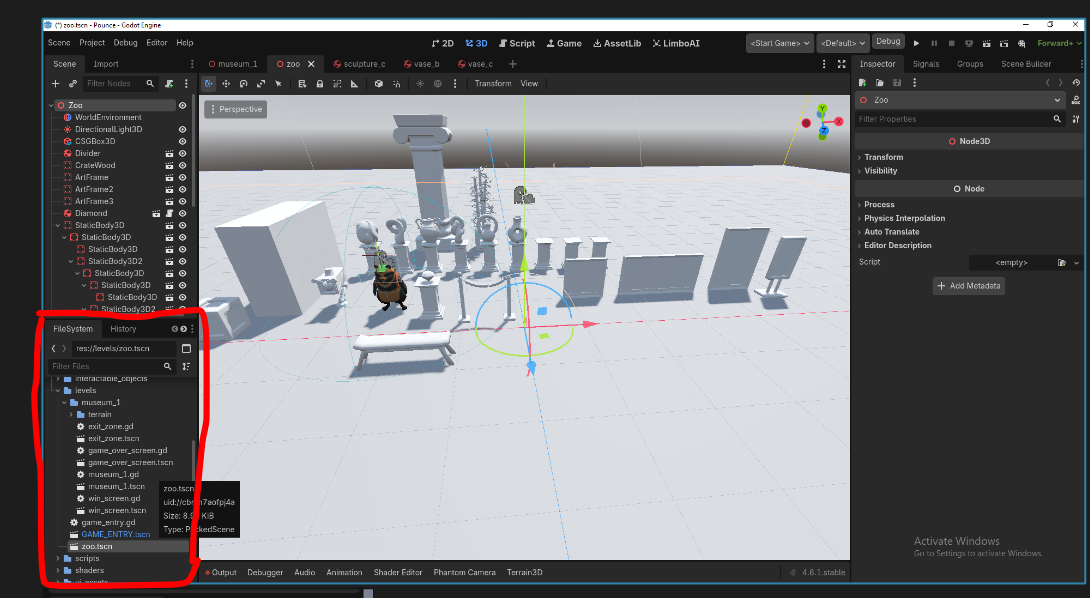
Task: Switch to the Signals tab
Action: pyautogui.click(x=926, y=64)
